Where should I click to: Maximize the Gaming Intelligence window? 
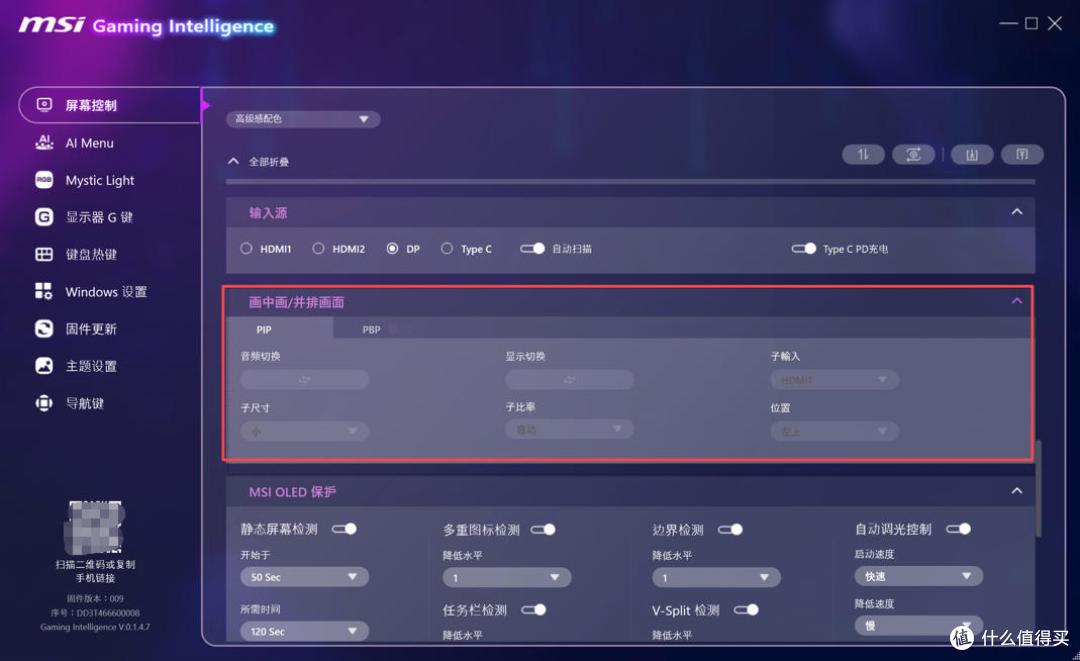(x=1031, y=23)
